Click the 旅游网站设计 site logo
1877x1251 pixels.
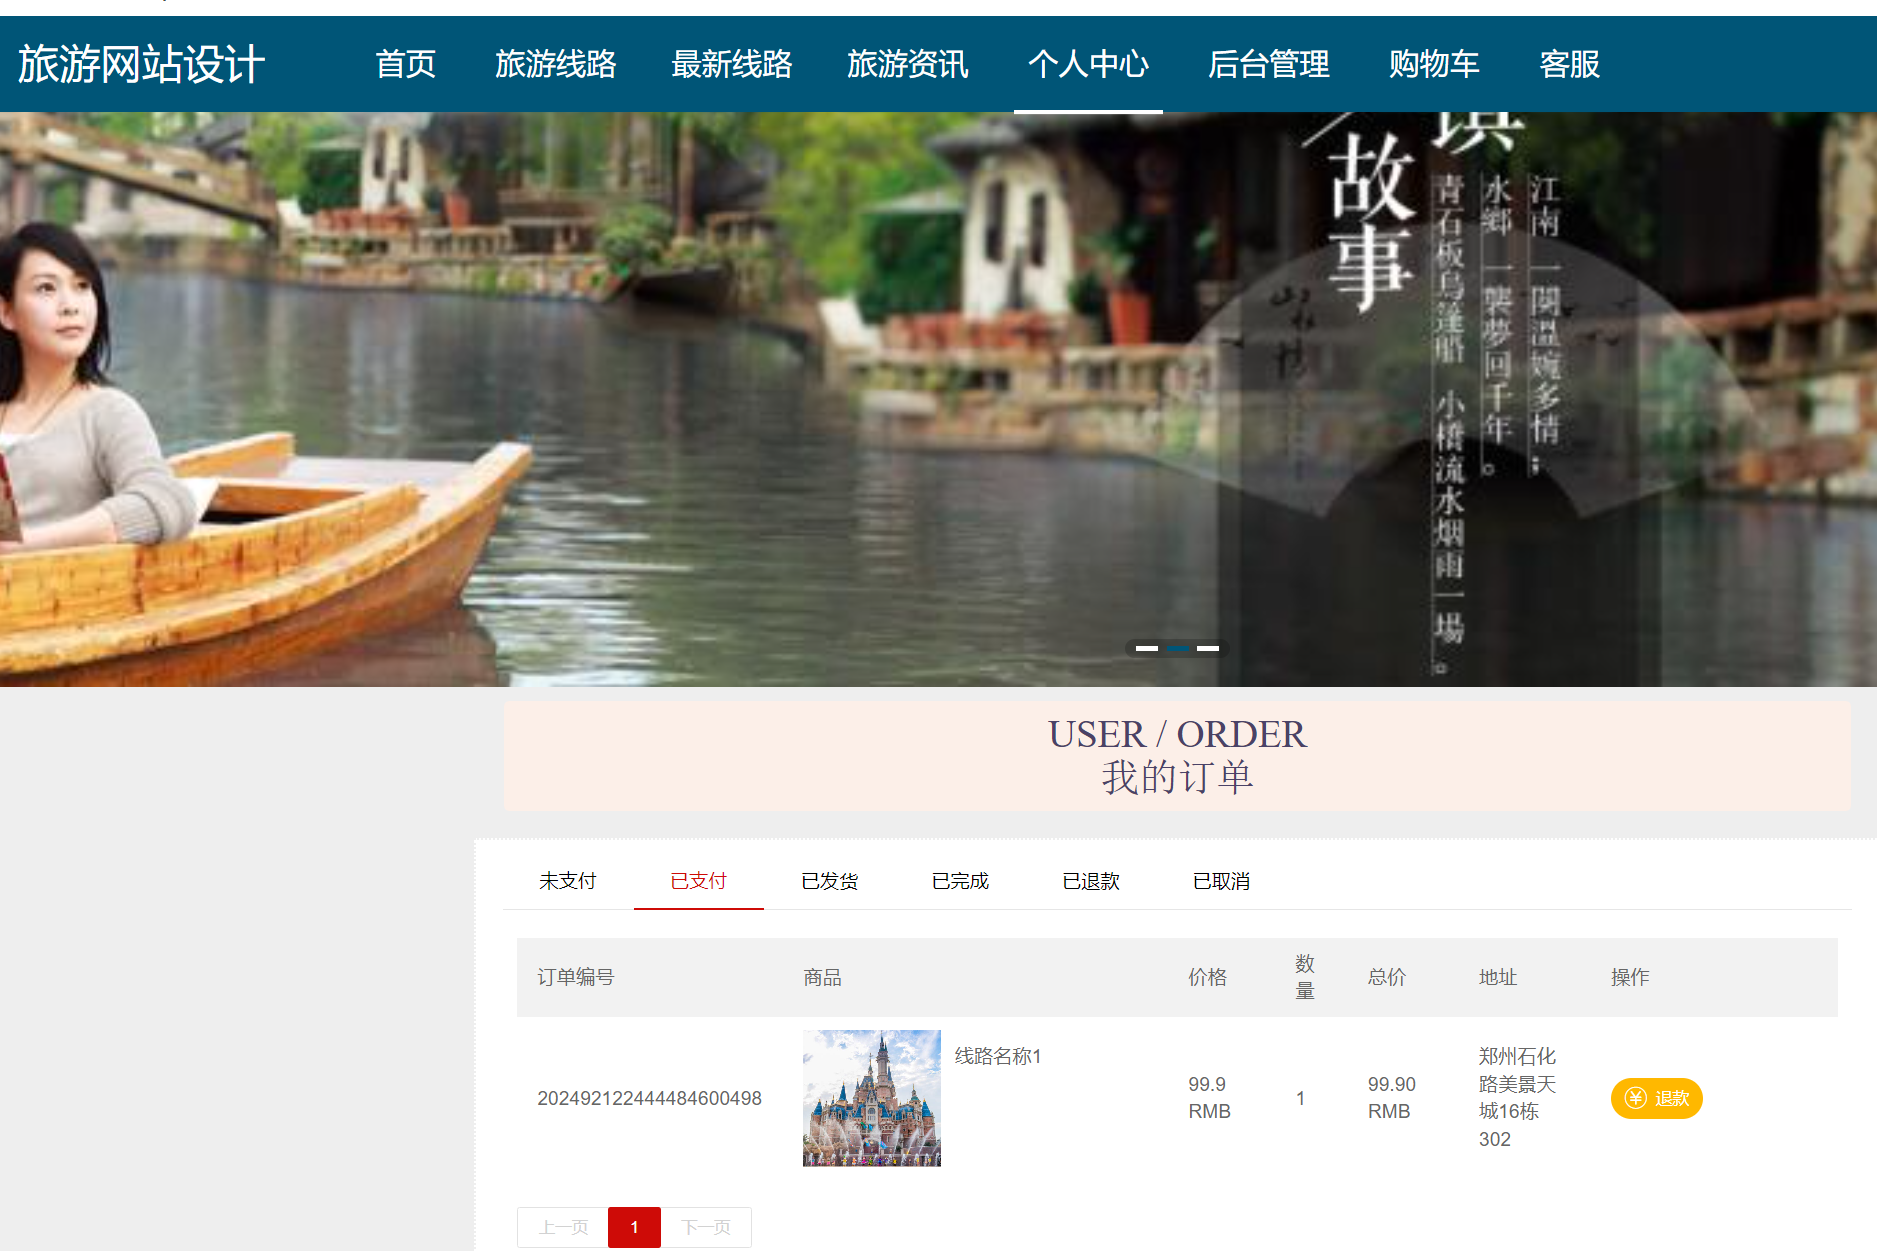click(x=141, y=64)
